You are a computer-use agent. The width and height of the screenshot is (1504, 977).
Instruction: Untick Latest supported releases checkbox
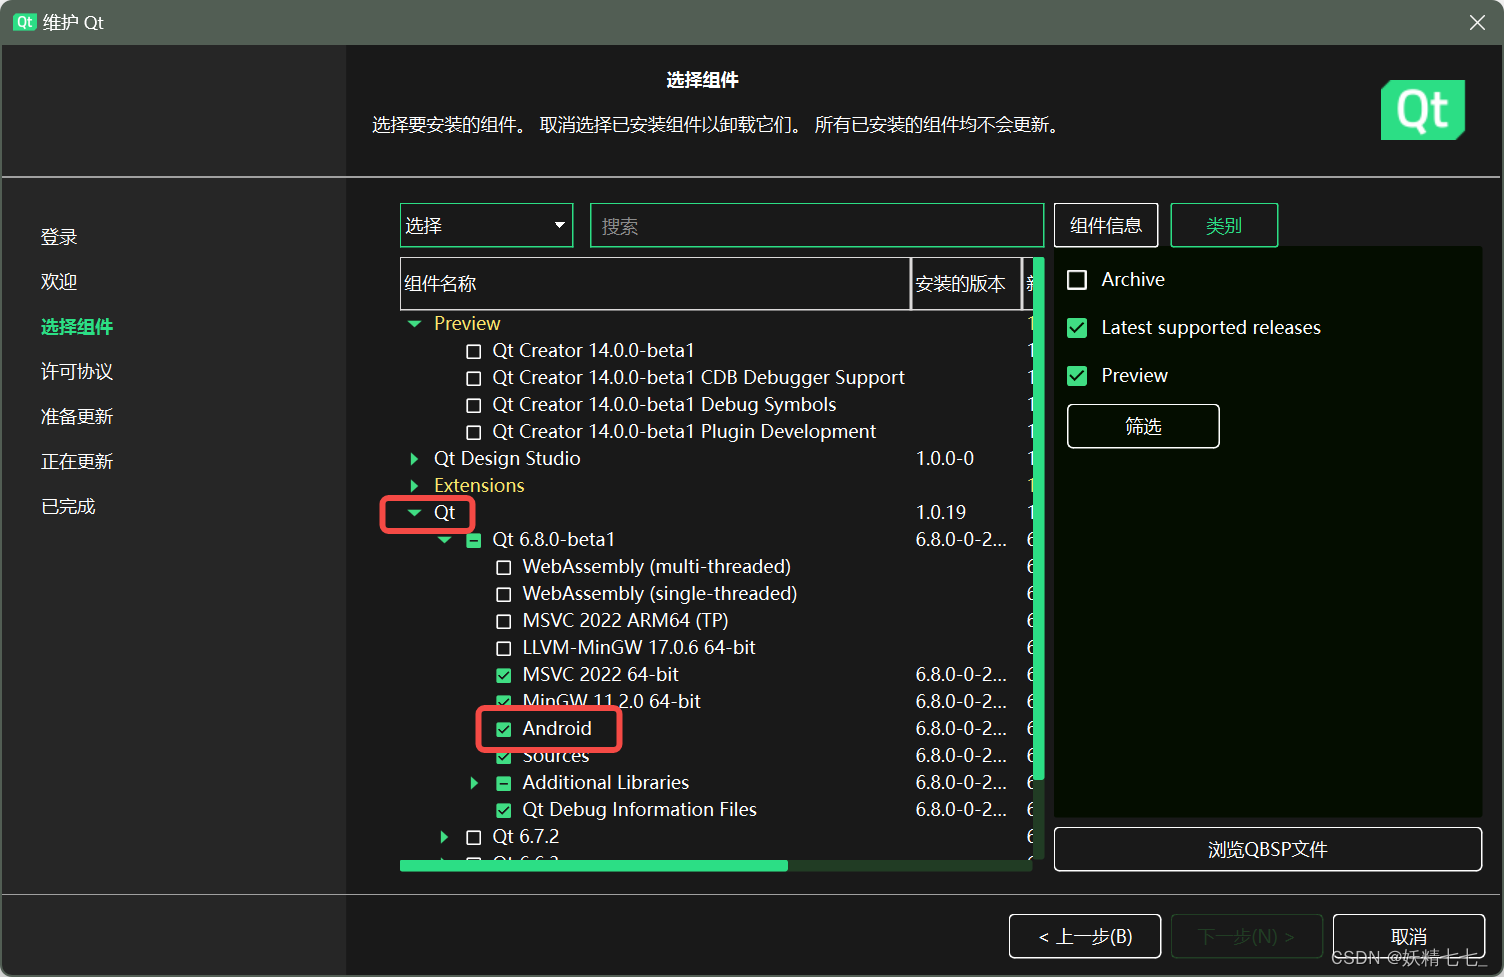point(1077,328)
